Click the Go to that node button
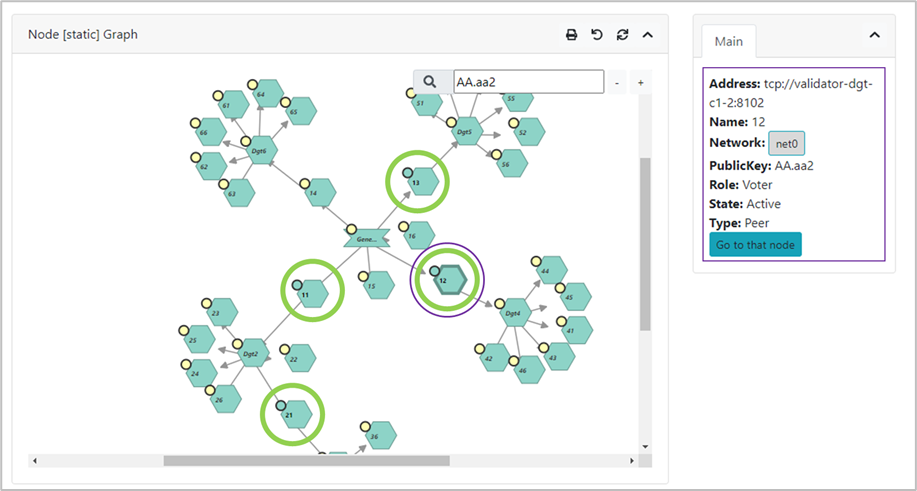 [755, 245]
